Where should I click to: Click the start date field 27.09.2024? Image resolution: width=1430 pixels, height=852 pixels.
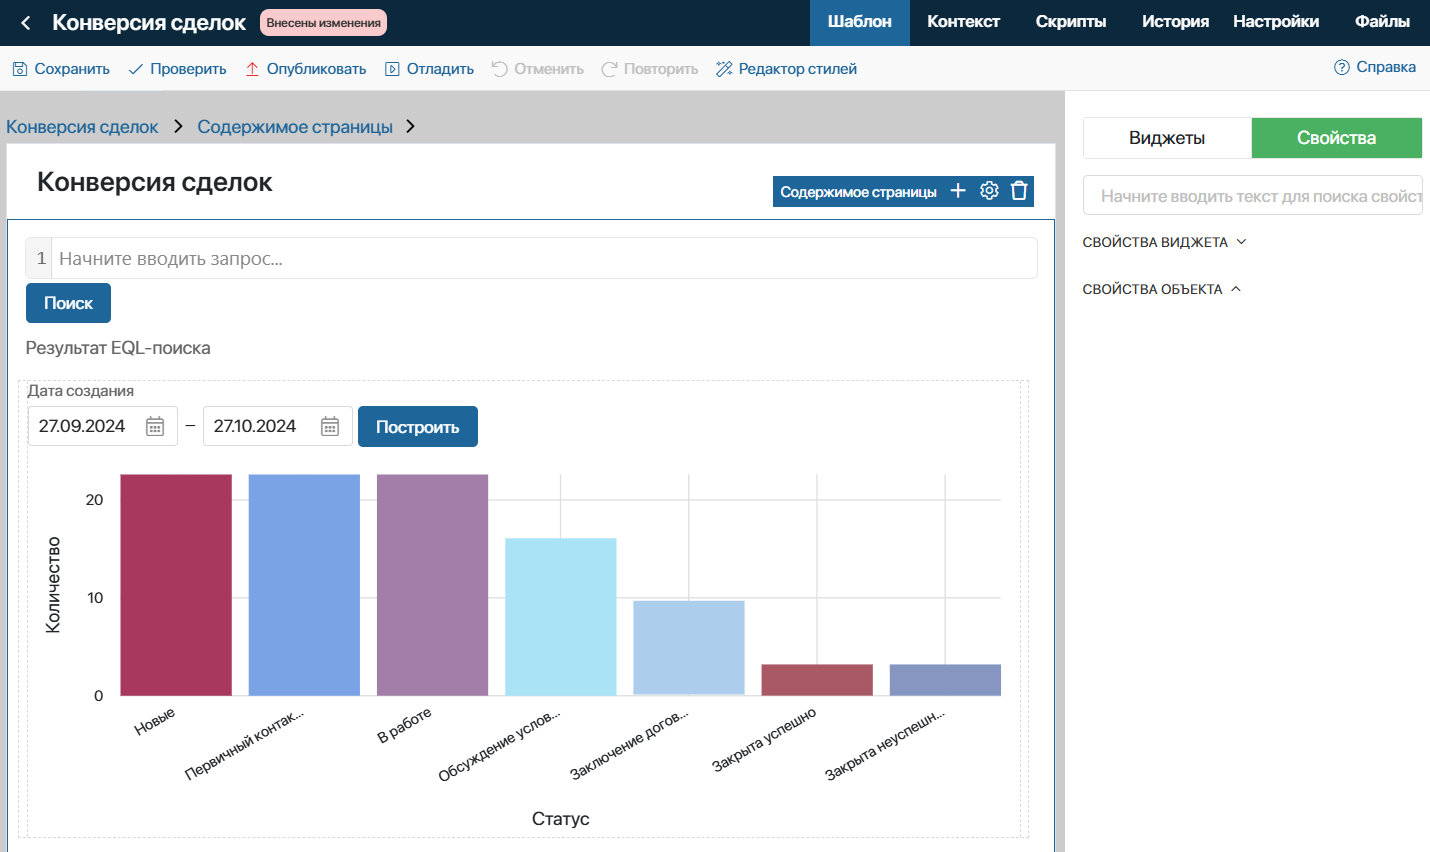click(102, 426)
